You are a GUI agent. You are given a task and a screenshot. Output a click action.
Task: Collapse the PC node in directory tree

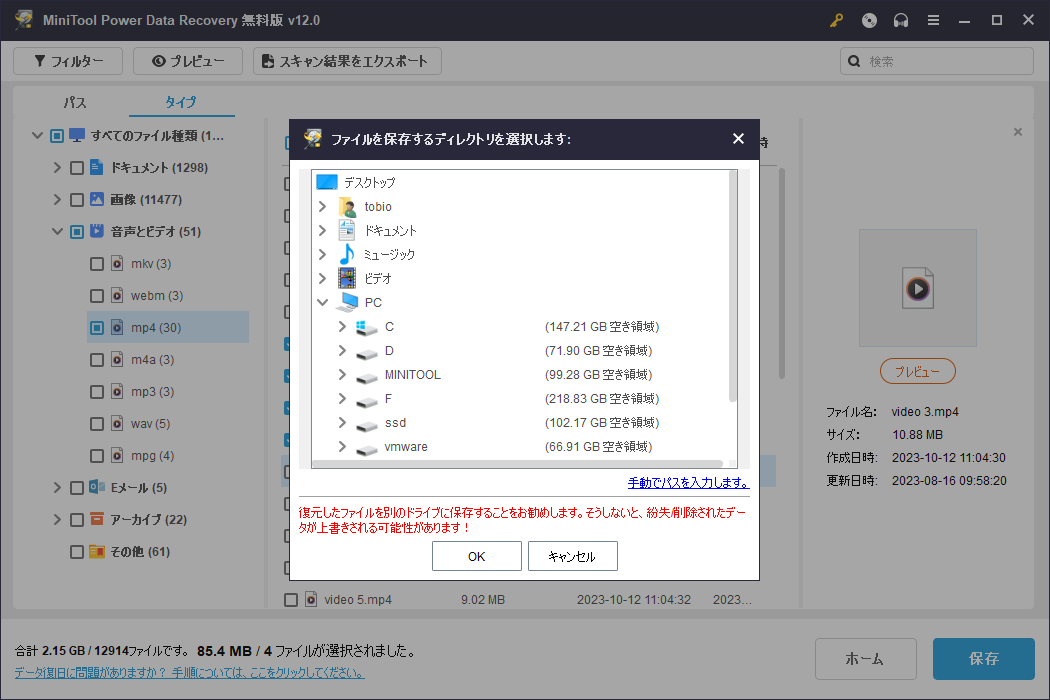(x=322, y=302)
